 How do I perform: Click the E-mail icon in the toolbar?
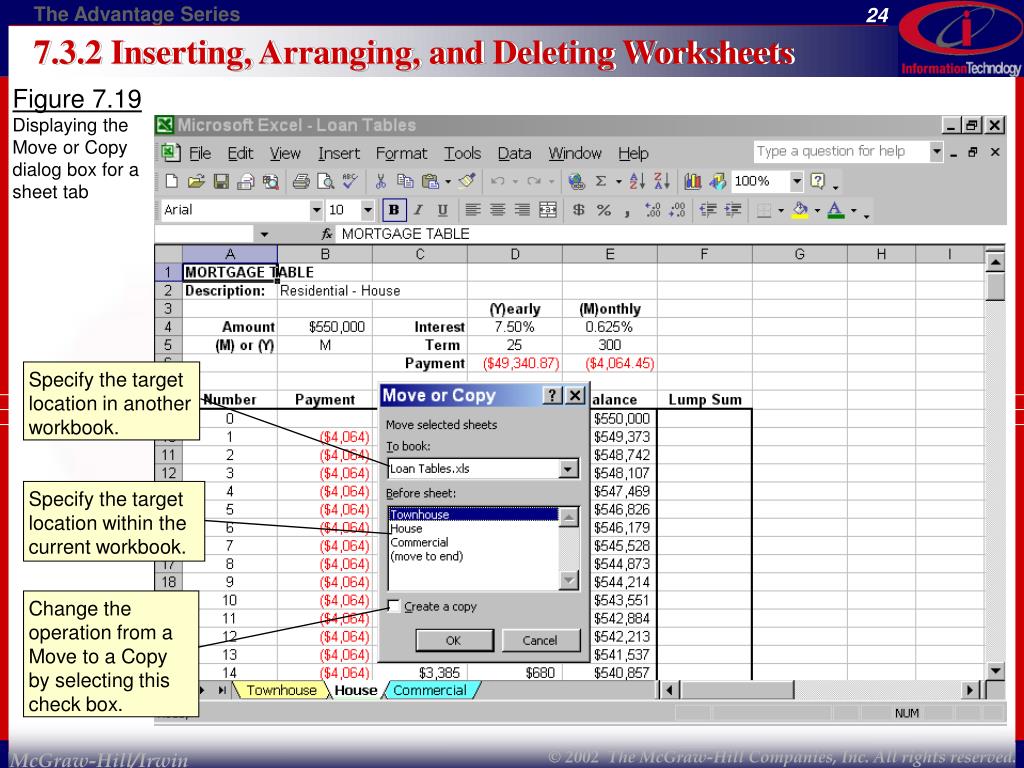pyautogui.click(x=246, y=182)
